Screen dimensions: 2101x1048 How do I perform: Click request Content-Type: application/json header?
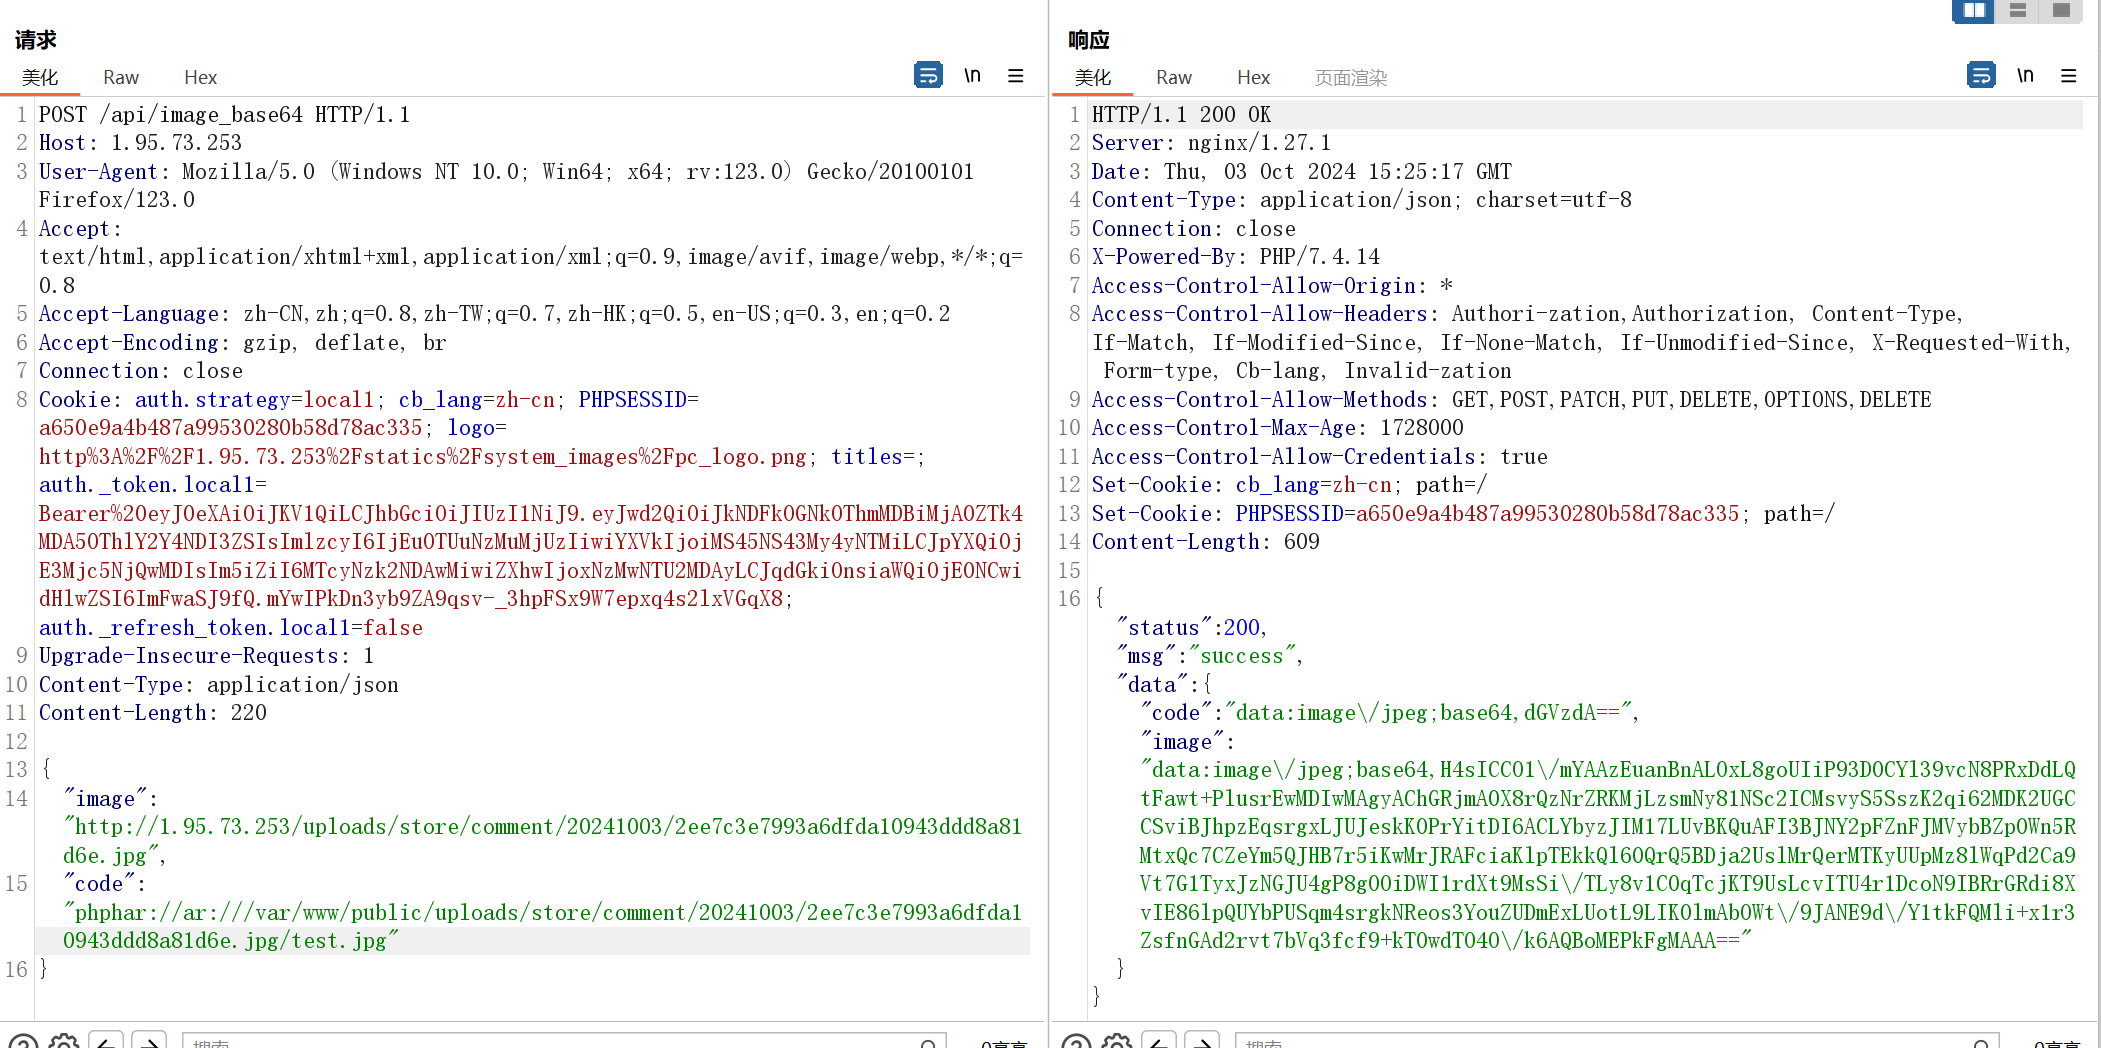219,684
